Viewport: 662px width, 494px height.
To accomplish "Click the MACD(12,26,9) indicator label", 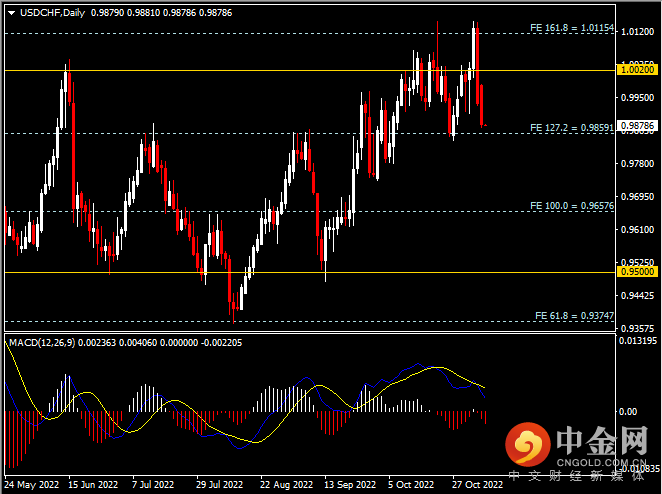I will point(42,342).
